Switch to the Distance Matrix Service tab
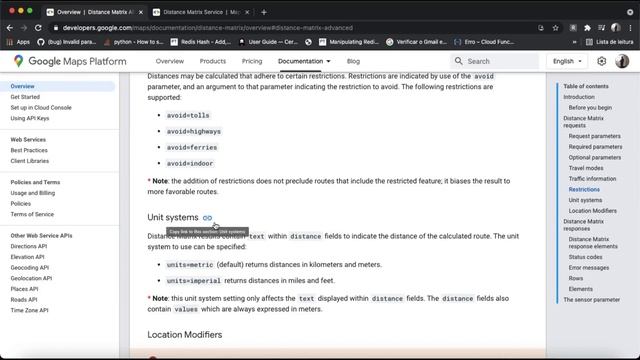 click(201, 12)
